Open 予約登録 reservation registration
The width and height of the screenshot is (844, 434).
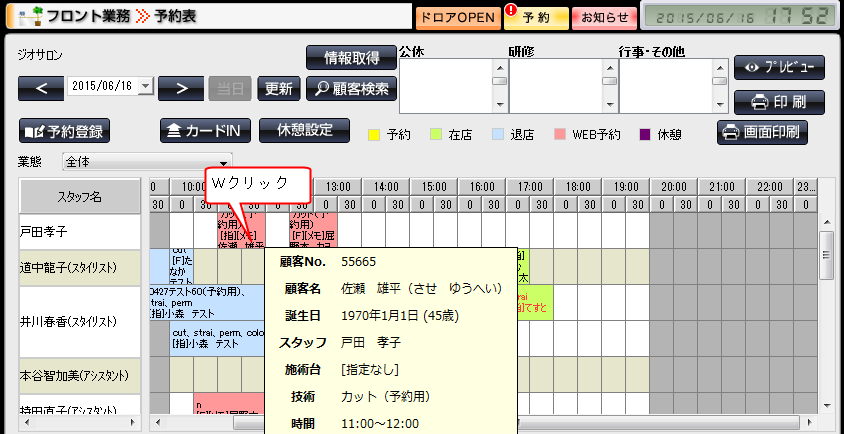64,131
